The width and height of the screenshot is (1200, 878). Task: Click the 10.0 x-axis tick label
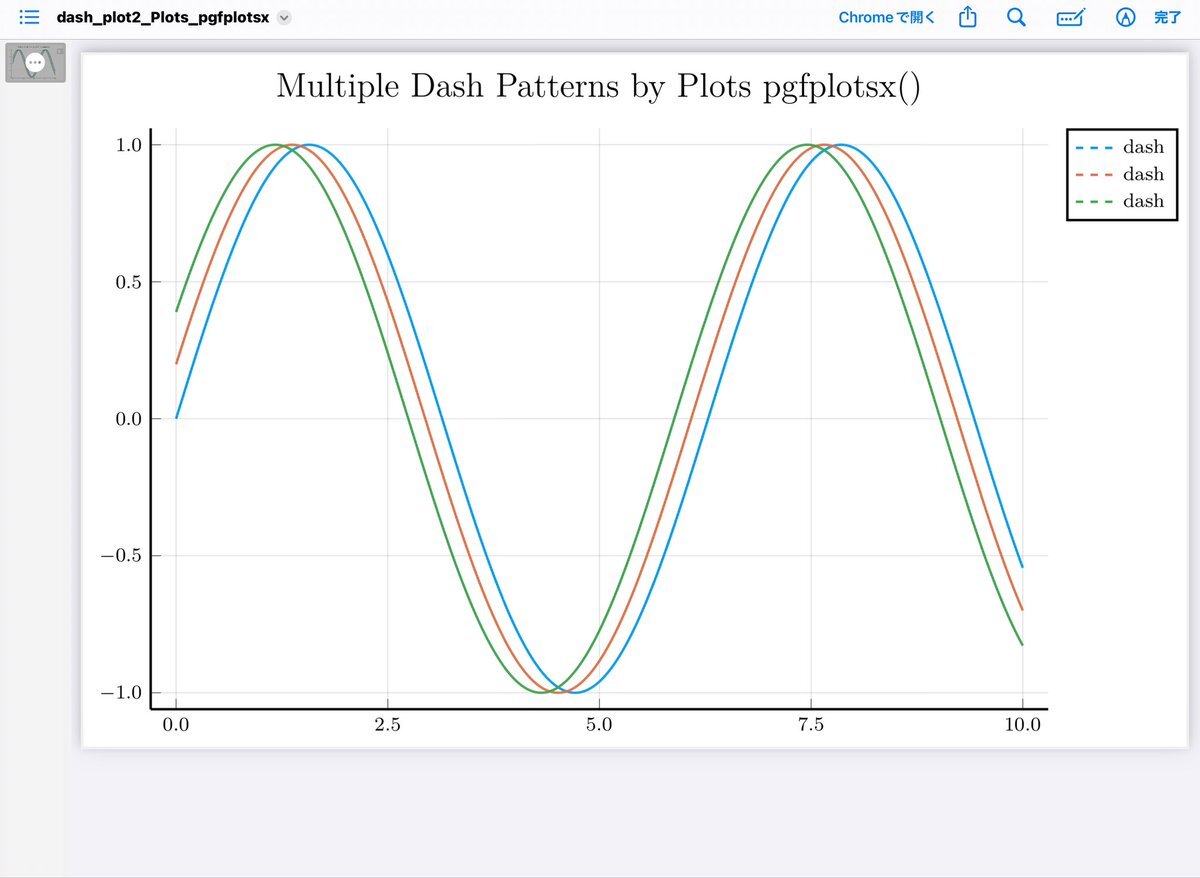1021,725
